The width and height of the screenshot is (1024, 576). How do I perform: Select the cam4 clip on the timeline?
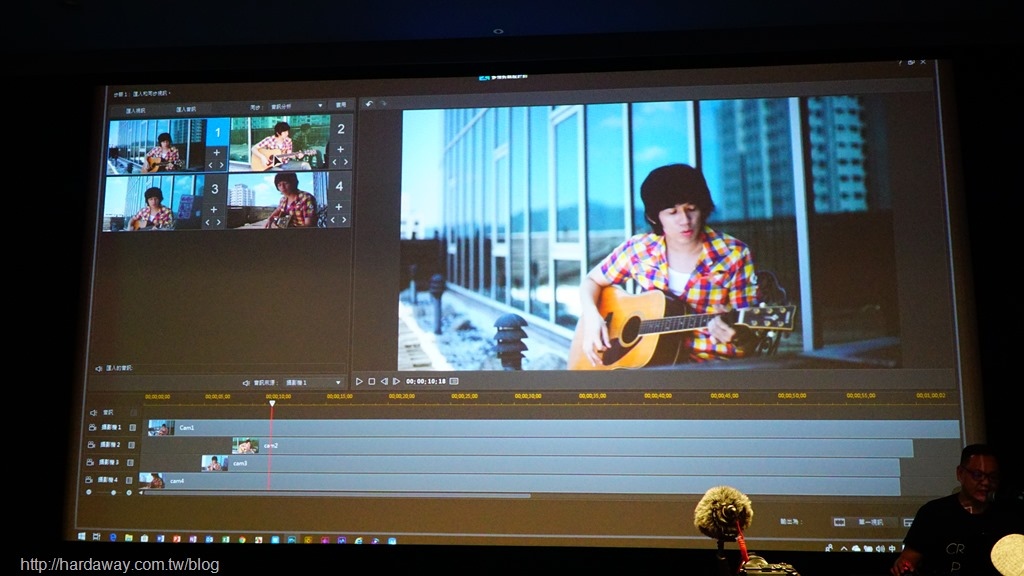click(520, 482)
